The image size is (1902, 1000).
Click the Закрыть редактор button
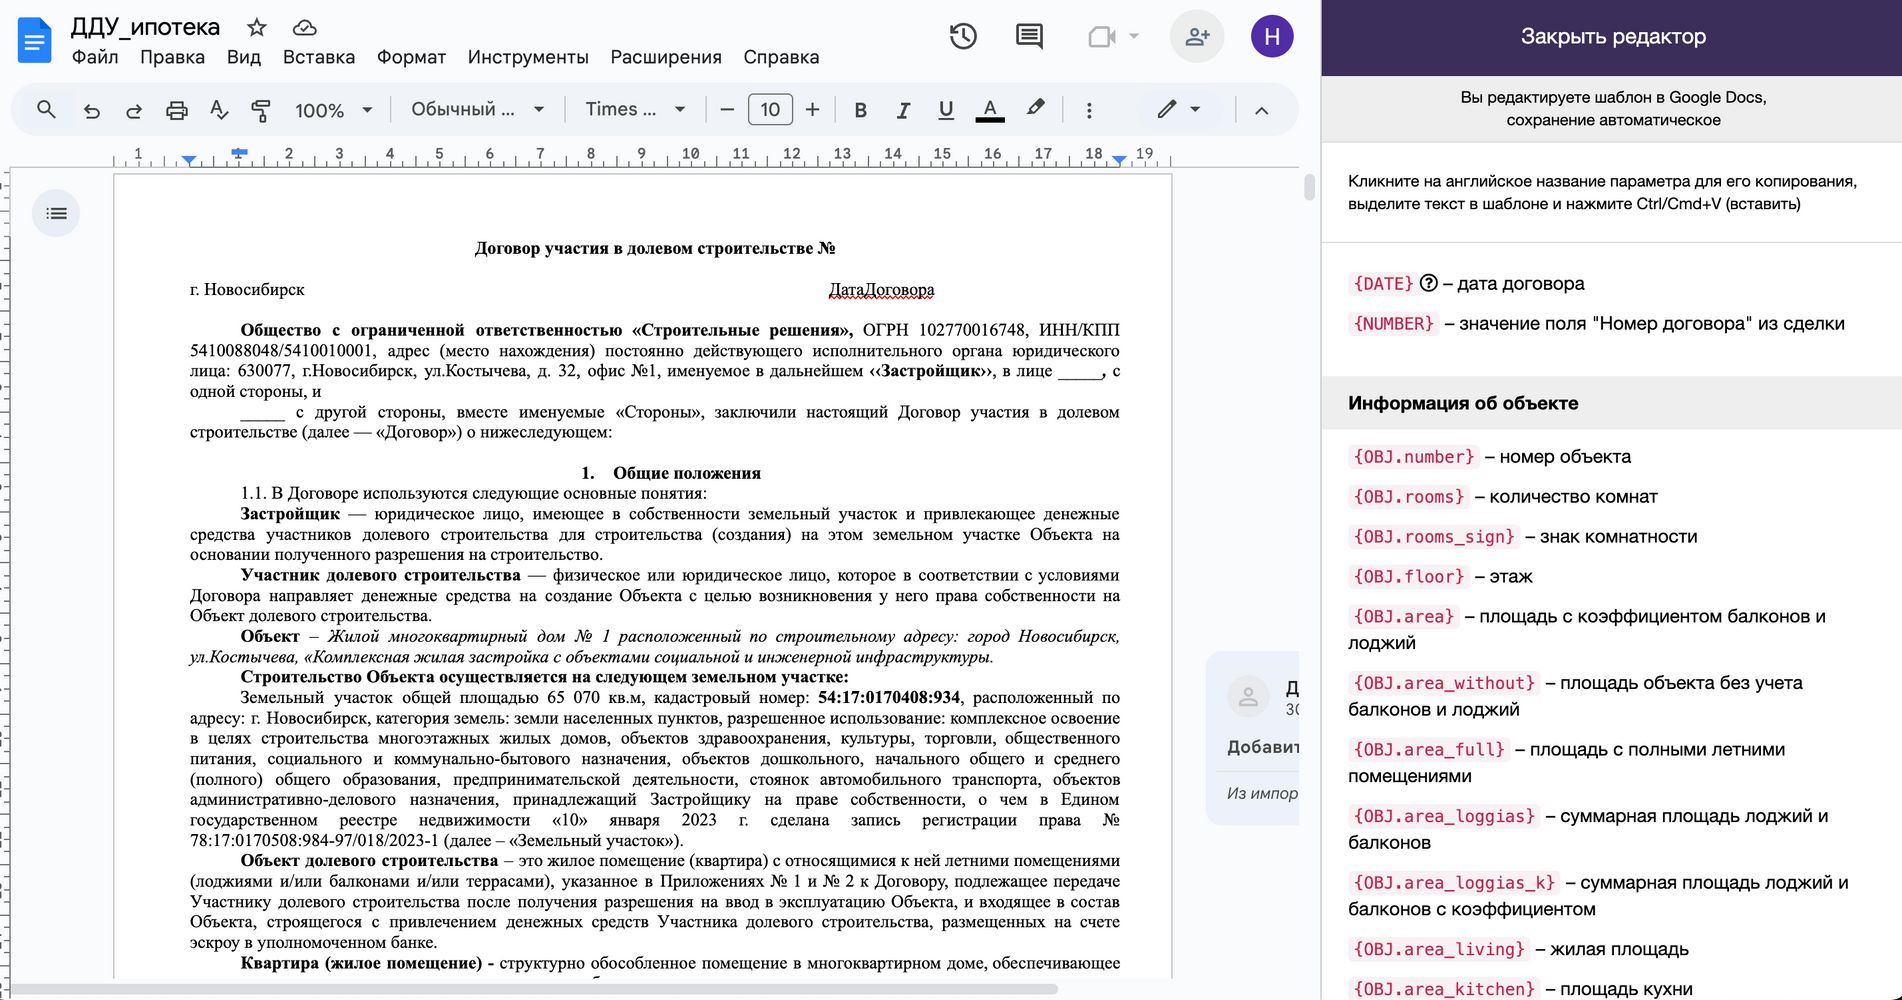[x=1612, y=37]
